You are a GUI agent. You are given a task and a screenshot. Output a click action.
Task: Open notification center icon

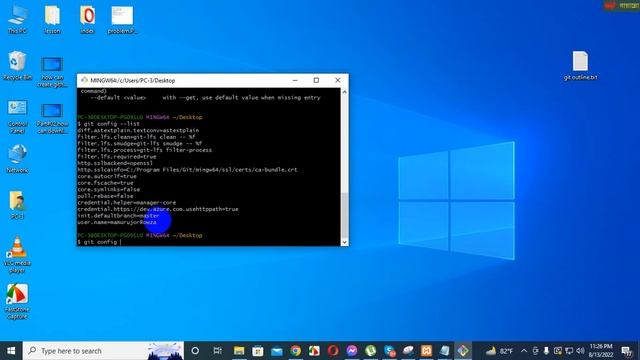[x=627, y=351]
